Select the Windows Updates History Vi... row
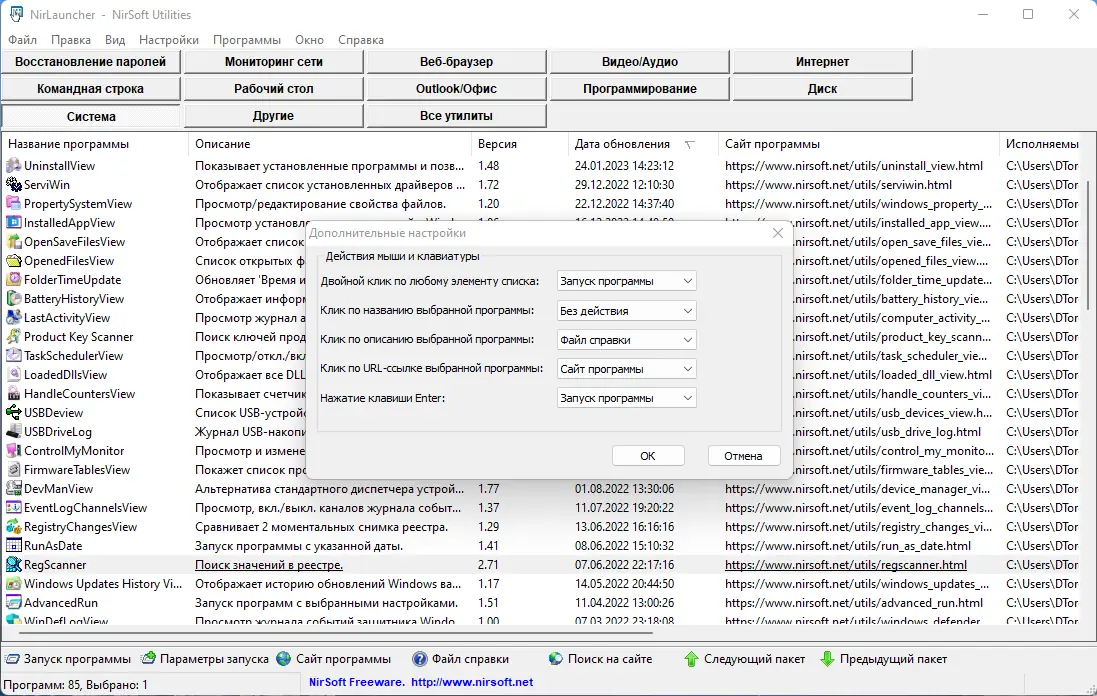Screen dimensions: 1097x696 [x=542, y=583]
